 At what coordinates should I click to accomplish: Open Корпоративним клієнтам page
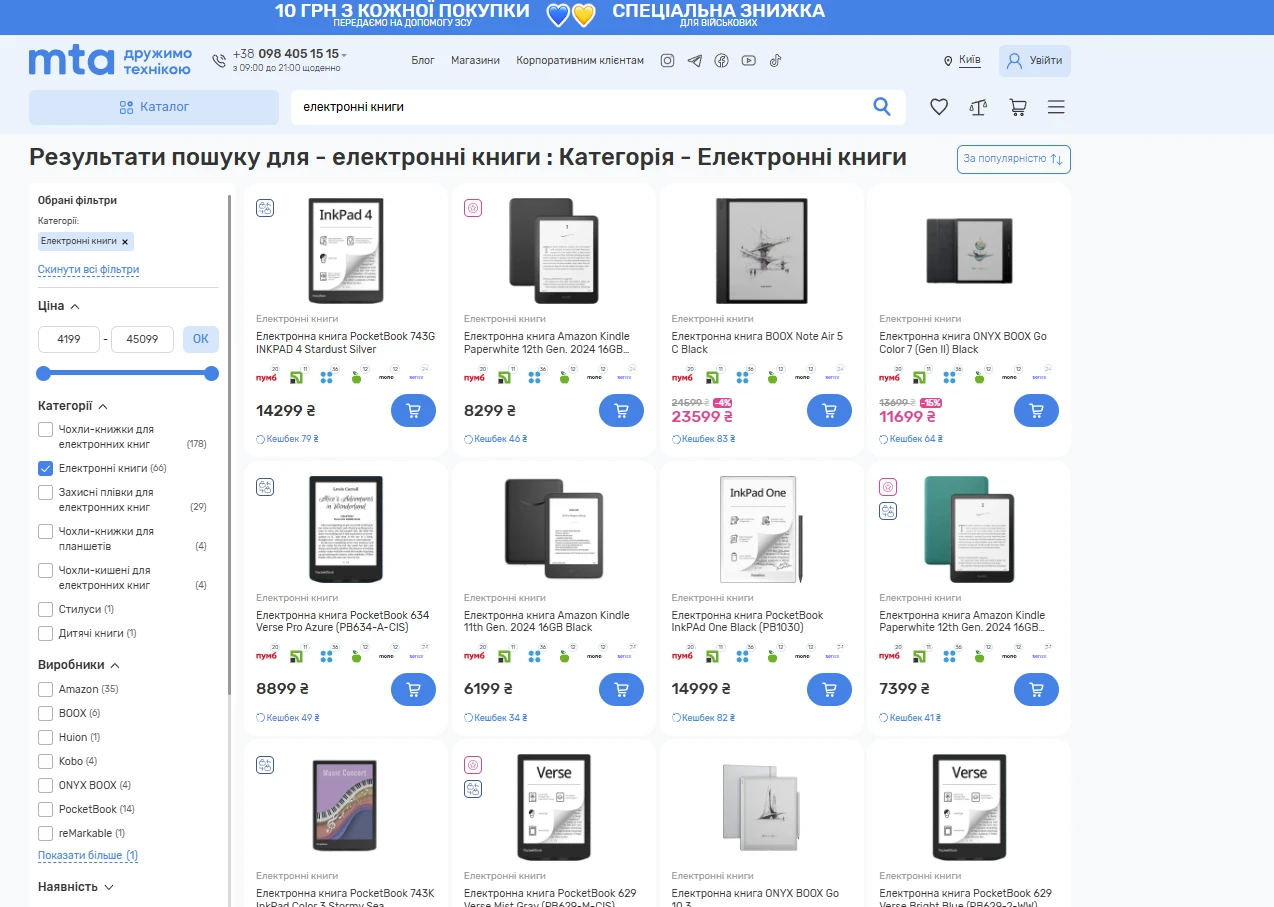(x=580, y=61)
